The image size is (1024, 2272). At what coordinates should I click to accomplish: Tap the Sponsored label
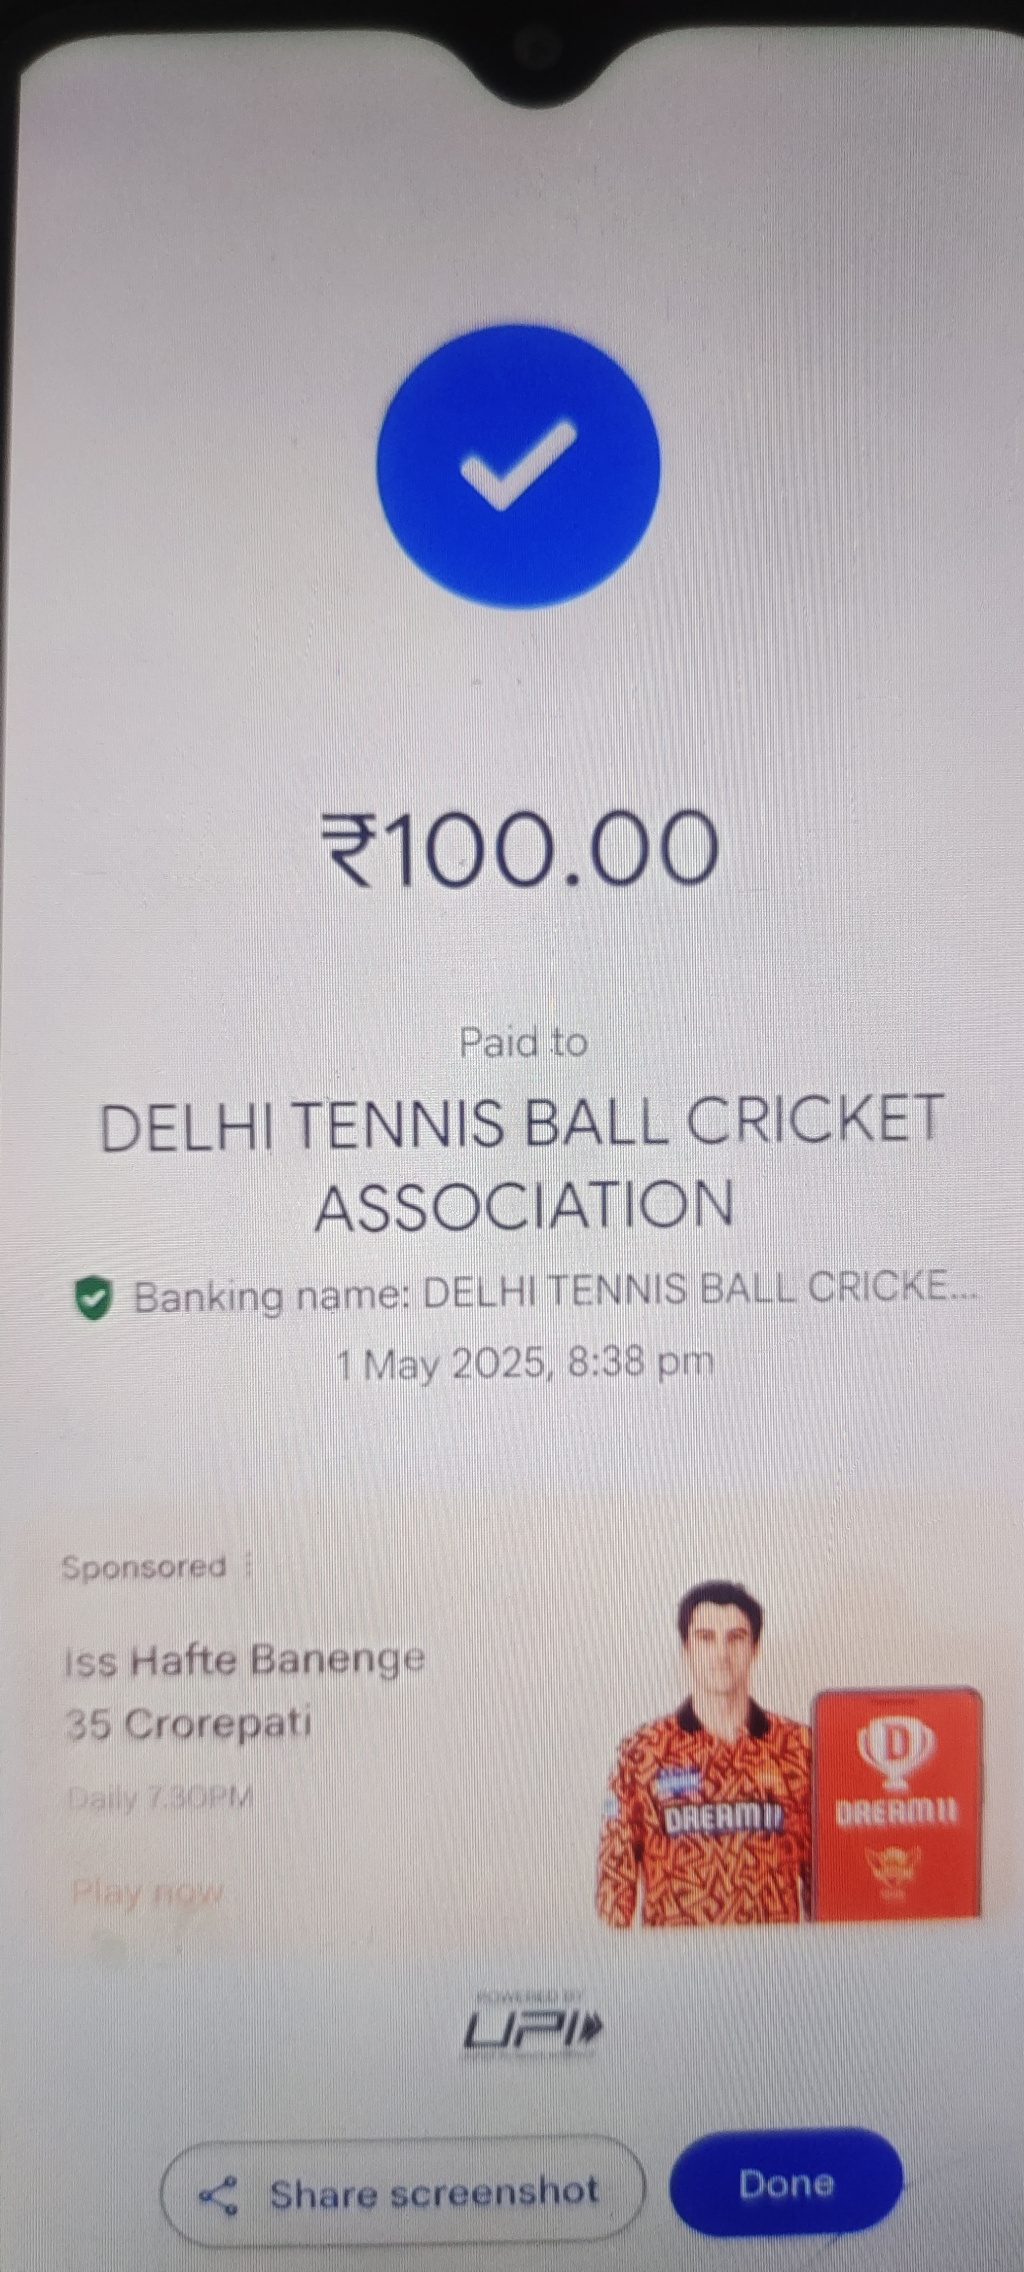coord(144,1566)
